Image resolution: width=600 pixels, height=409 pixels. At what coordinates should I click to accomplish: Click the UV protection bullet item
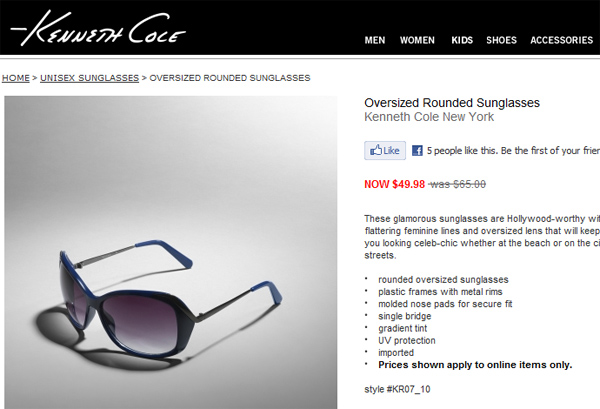tap(407, 341)
